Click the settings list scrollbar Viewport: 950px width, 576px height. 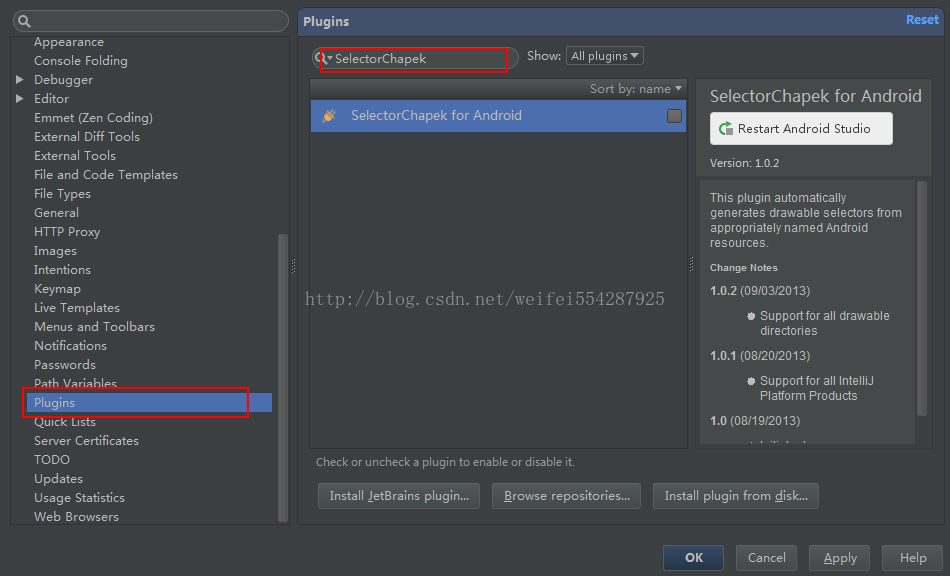tap(282, 377)
